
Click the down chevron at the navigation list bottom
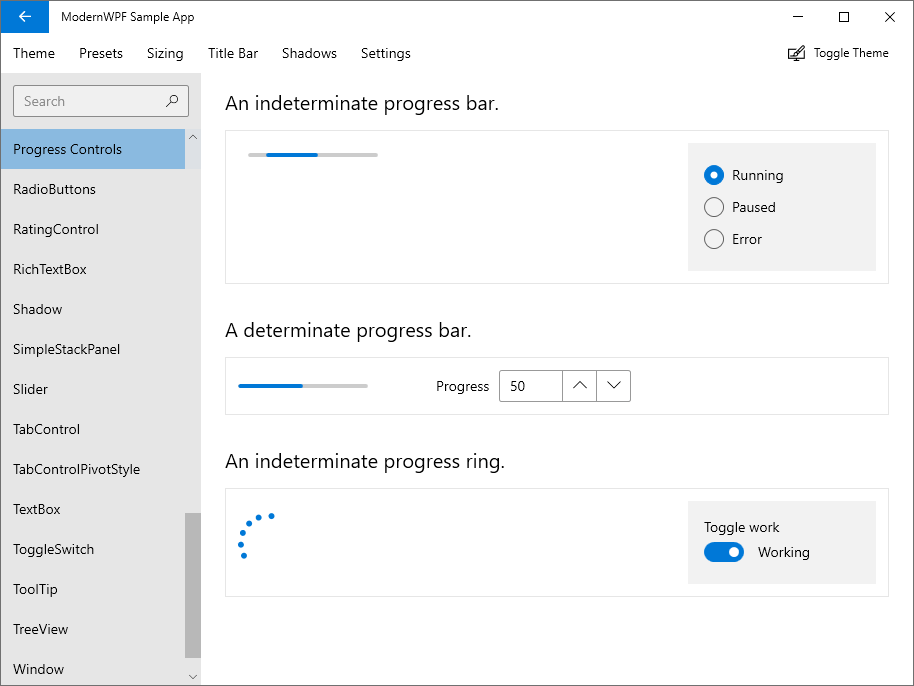click(x=192, y=676)
